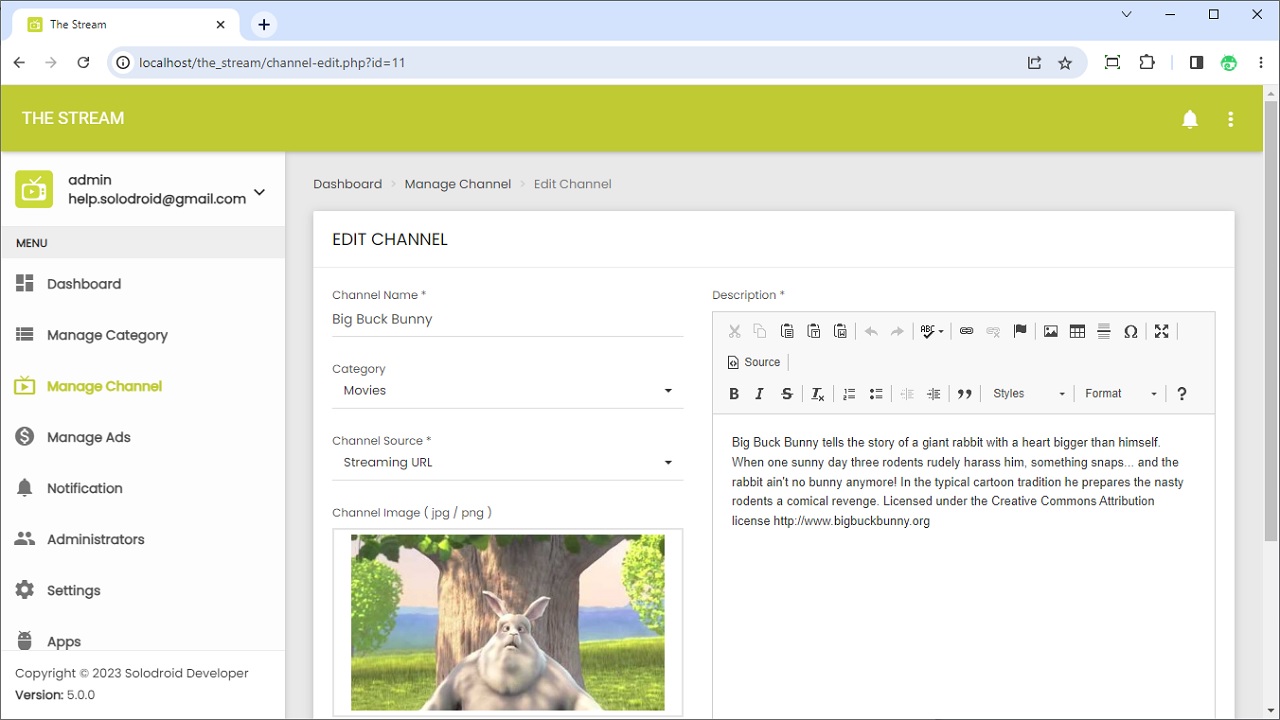Open the Format dropdown
This screenshot has height=720, width=1280.
(1121, 394)
